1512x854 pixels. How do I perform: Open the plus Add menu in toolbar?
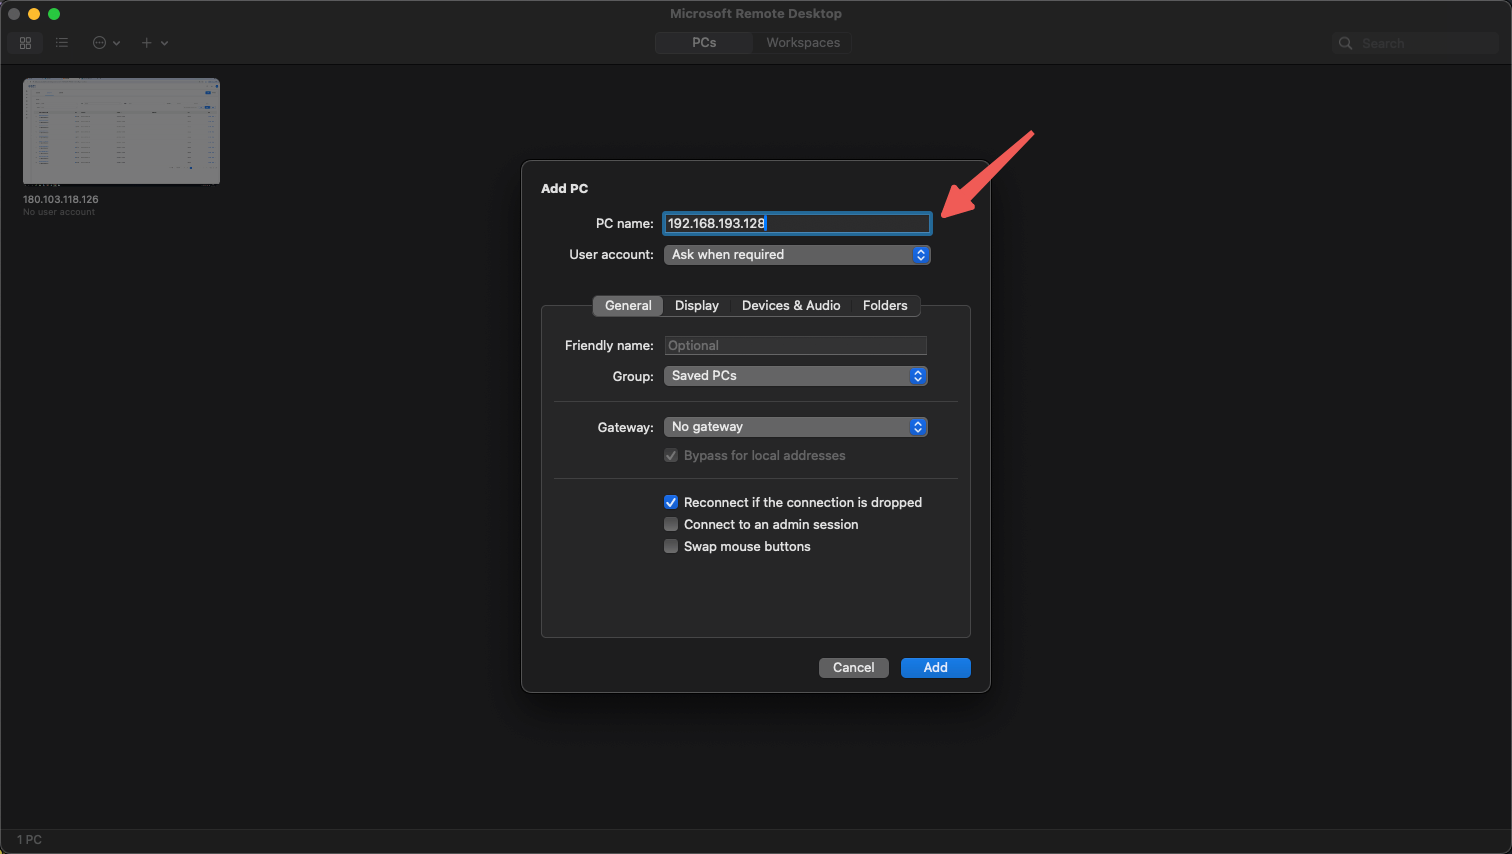click(154, 43)
